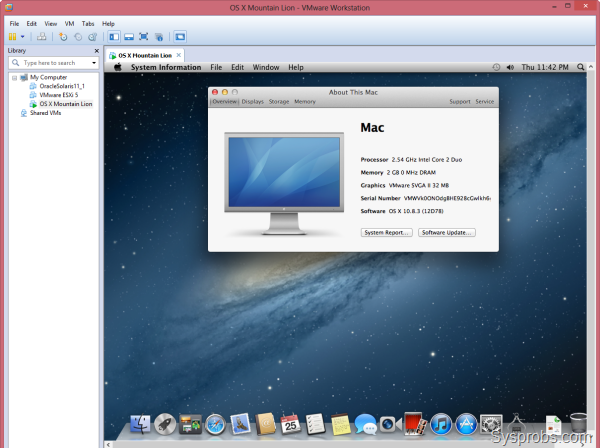Open the VMware File menu
The height and width of the screenshot is (448, 600).
14,24
